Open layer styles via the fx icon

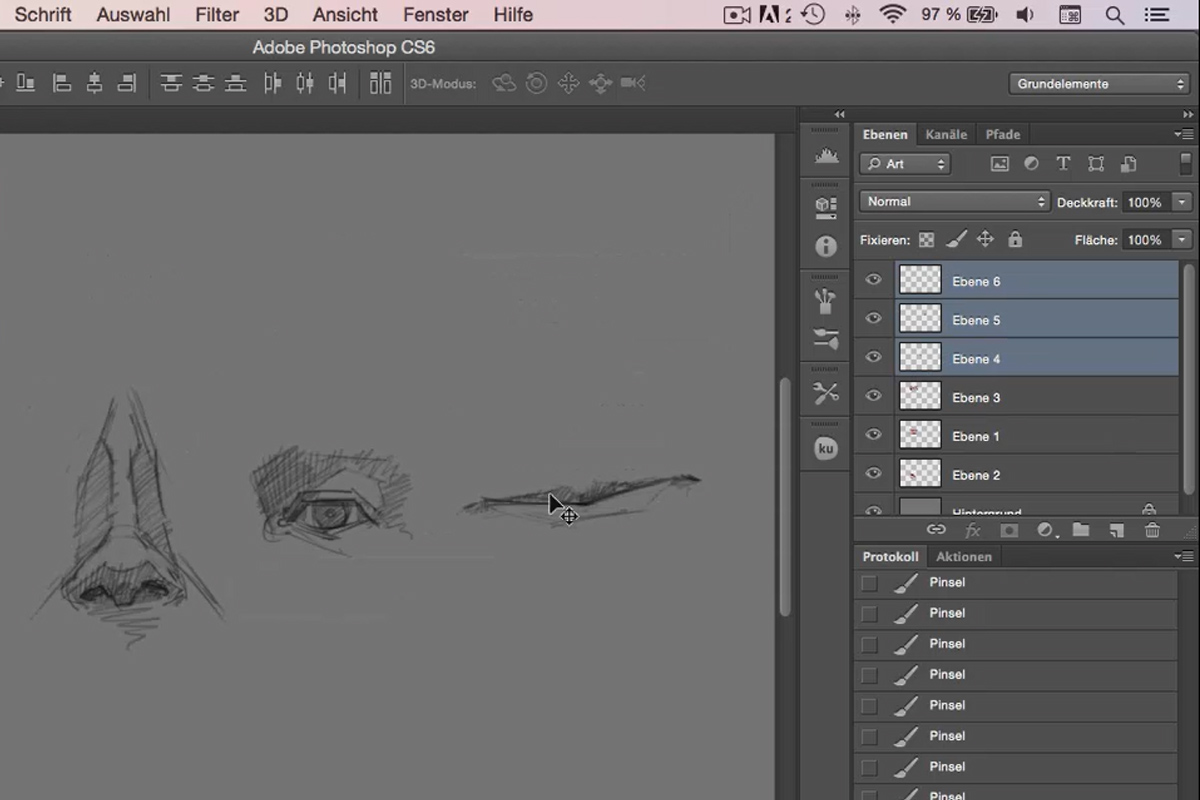click(972, 529)
